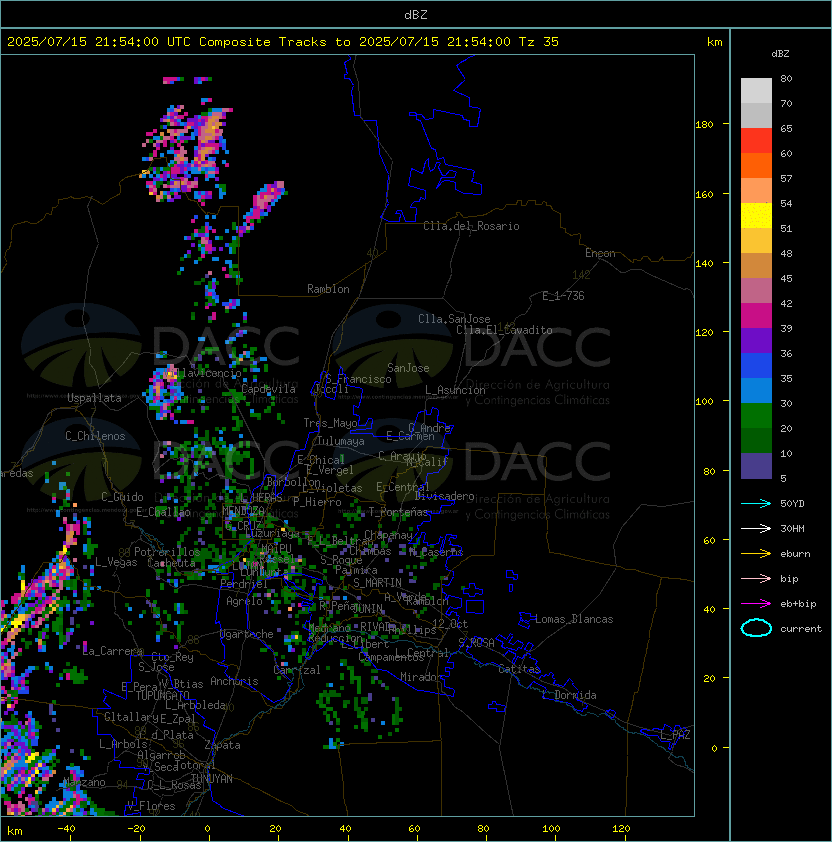Click the pink bip arrow icon
Viewport: 832px width, 842px height.
[756, 578]
